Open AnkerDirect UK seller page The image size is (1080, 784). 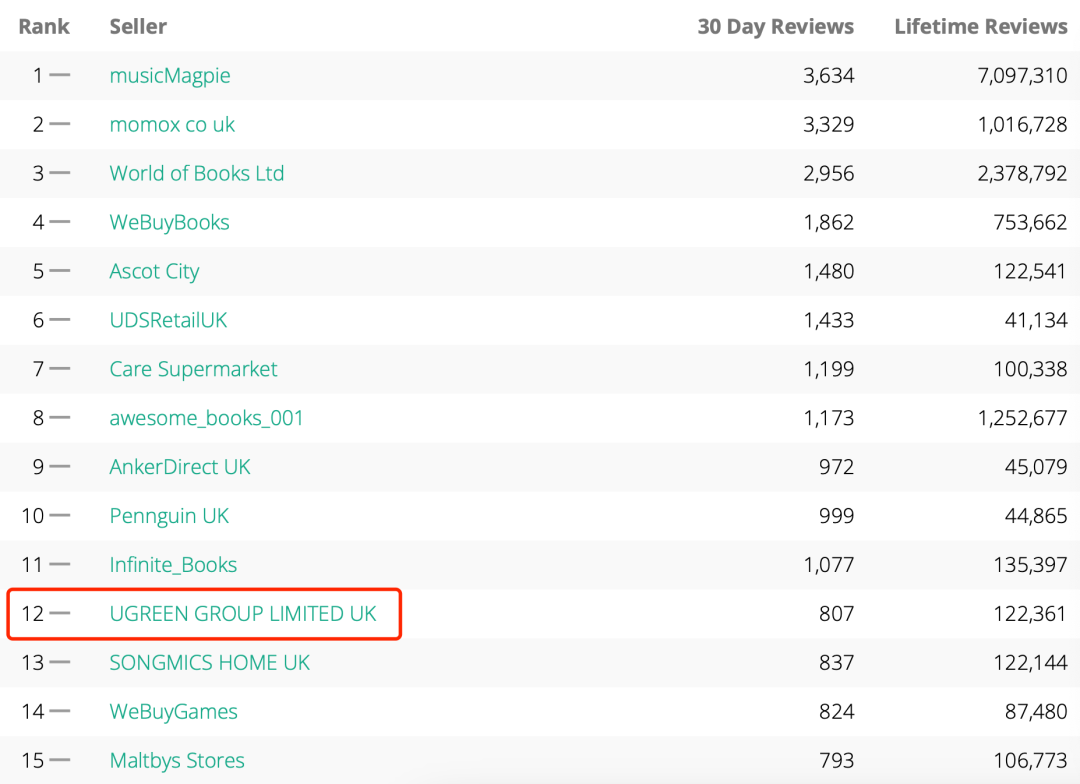point(180,467)
